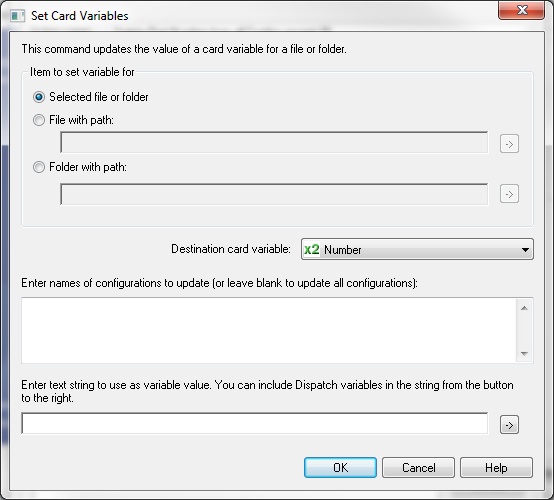Open the Help button

click(x=496, y=467)
